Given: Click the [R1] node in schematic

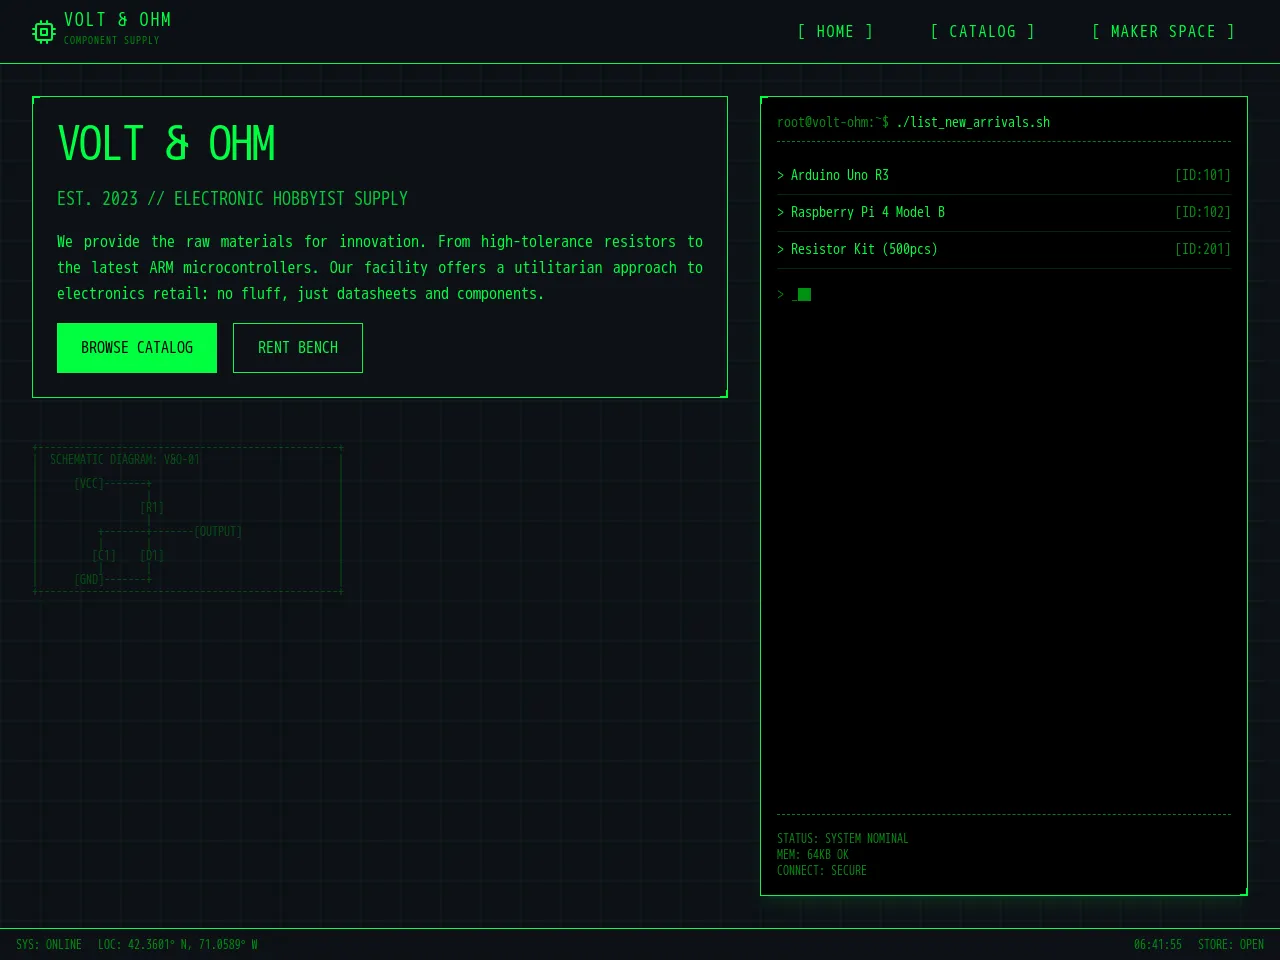Looking at the screenshot, I should point(152,508).
